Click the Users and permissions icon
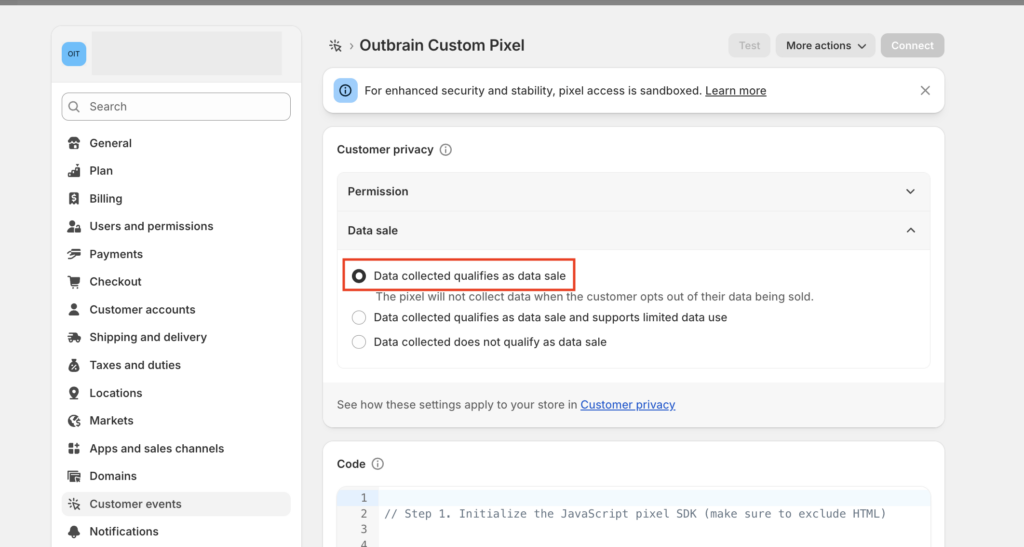The width and height of the screenshot is (1024, 547). 74,227
